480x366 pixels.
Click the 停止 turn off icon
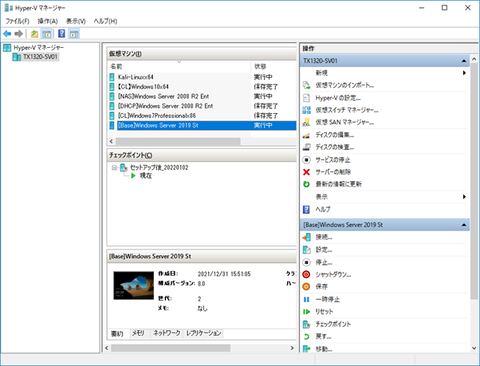coord(306,262)
